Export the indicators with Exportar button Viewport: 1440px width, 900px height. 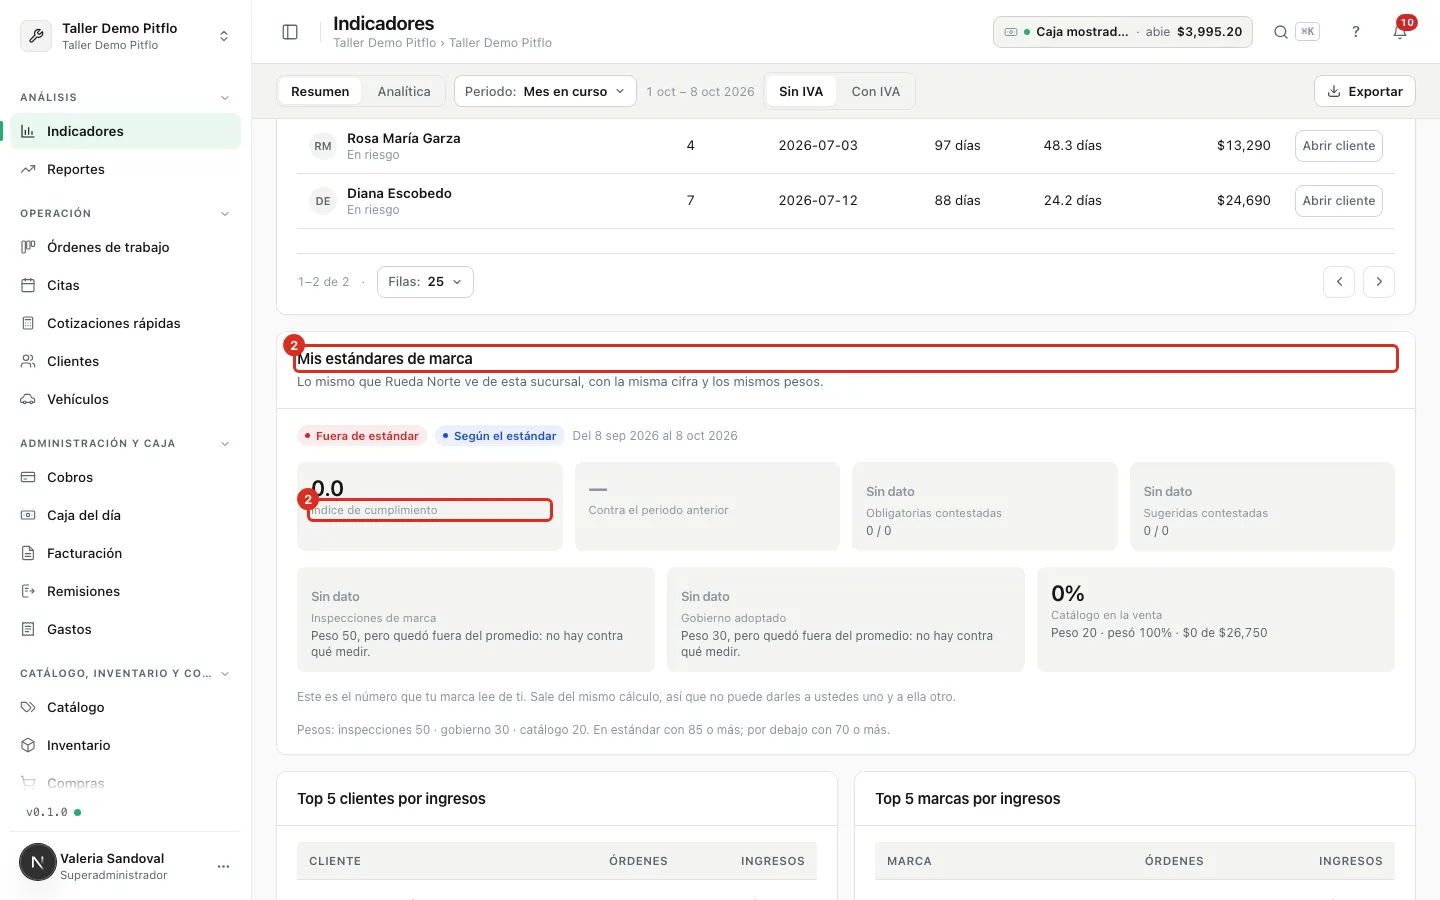click(1365, 91)
